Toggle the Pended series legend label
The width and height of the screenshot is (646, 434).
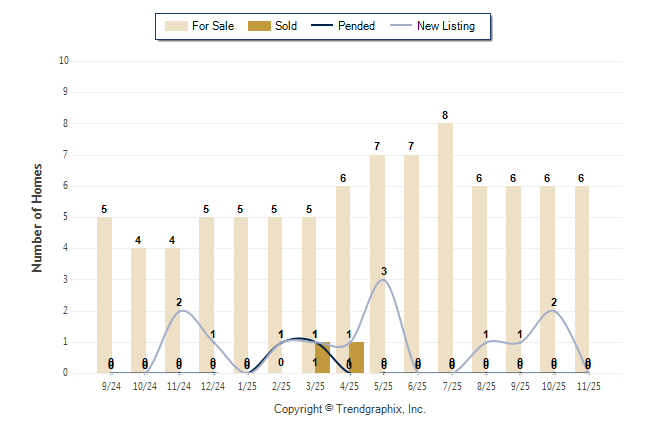[357, 26]
